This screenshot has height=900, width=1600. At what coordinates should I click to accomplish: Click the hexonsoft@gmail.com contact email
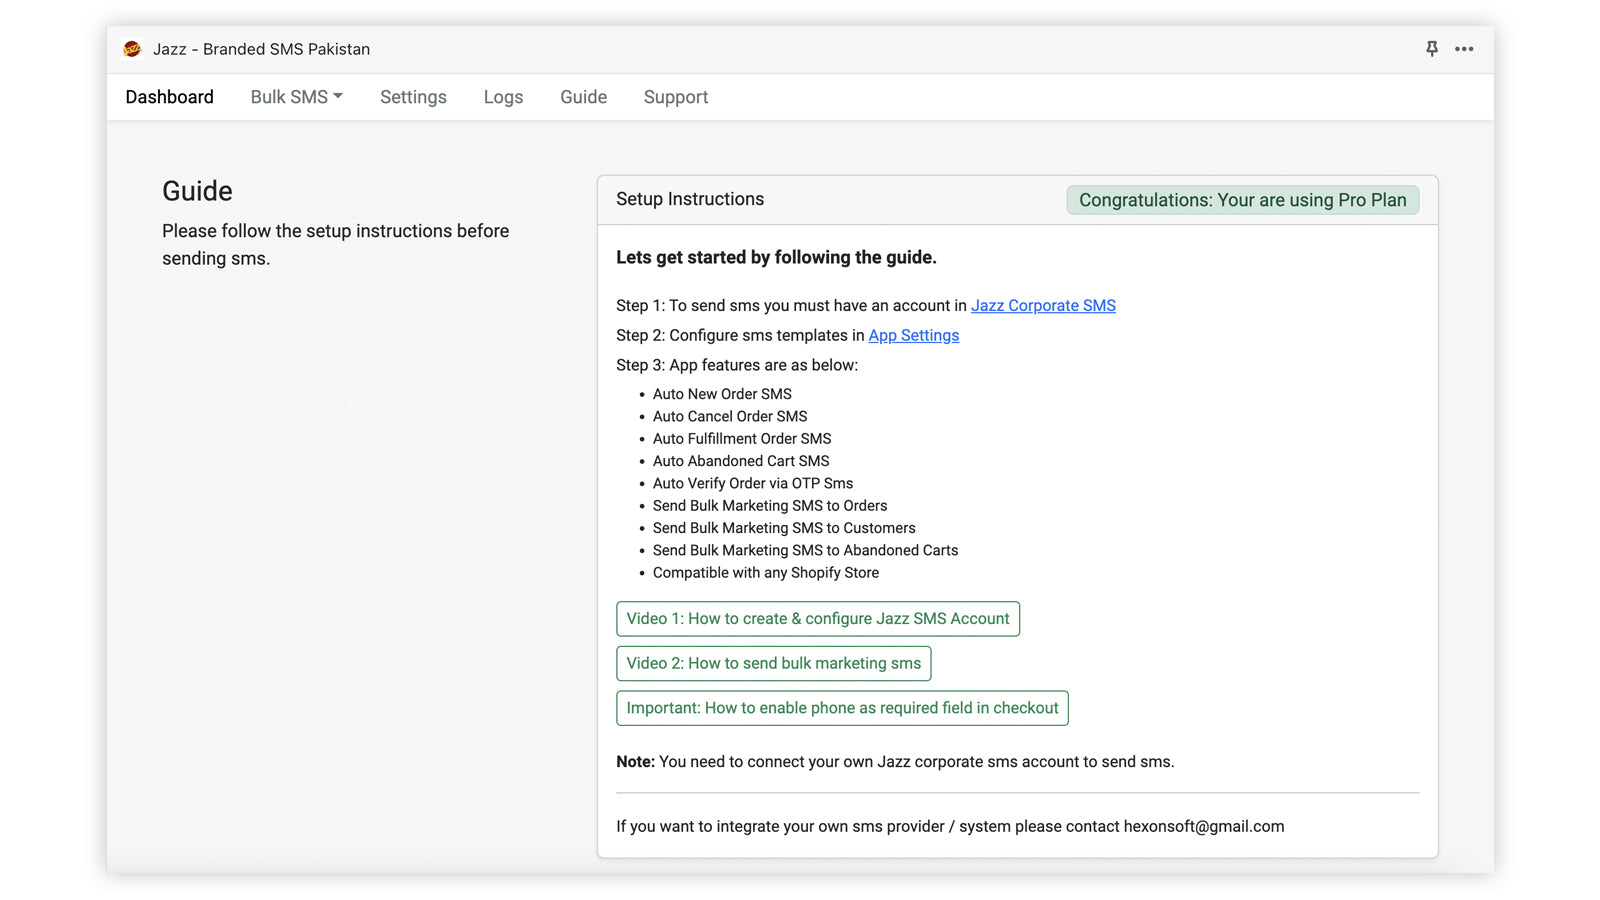point(1204,826)
